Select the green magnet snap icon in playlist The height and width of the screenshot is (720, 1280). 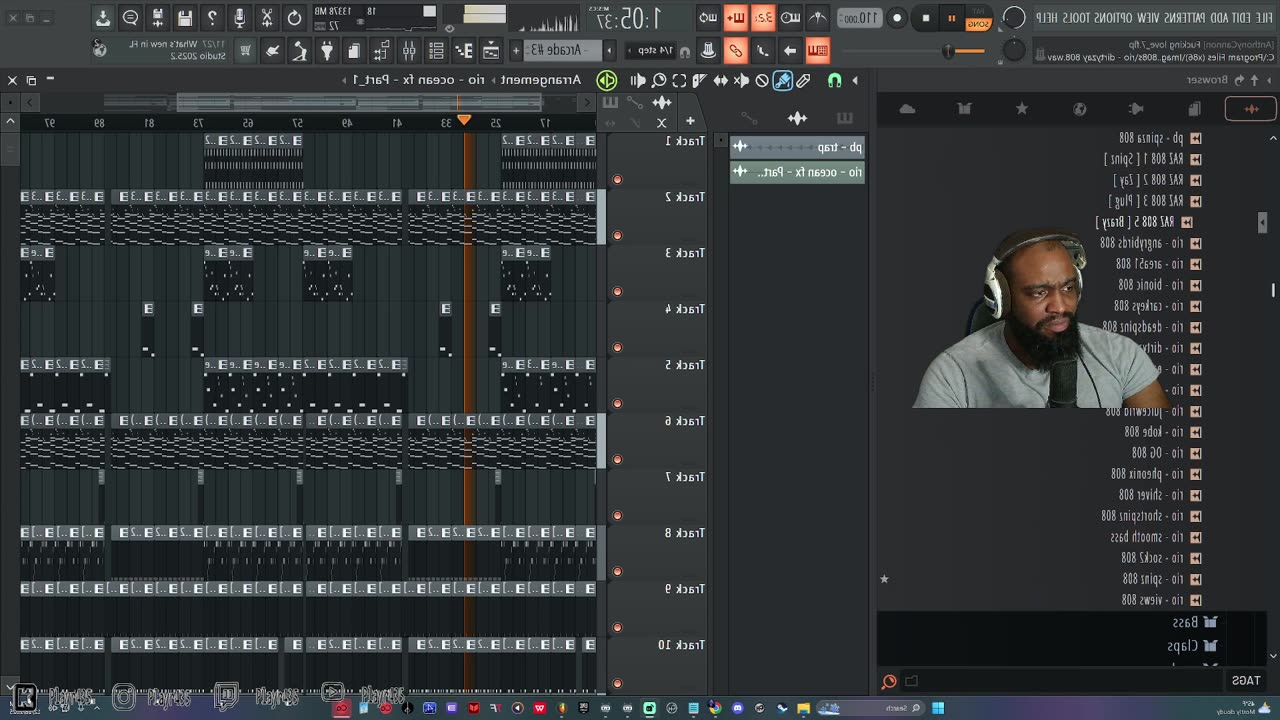click(x=835, y=80)
